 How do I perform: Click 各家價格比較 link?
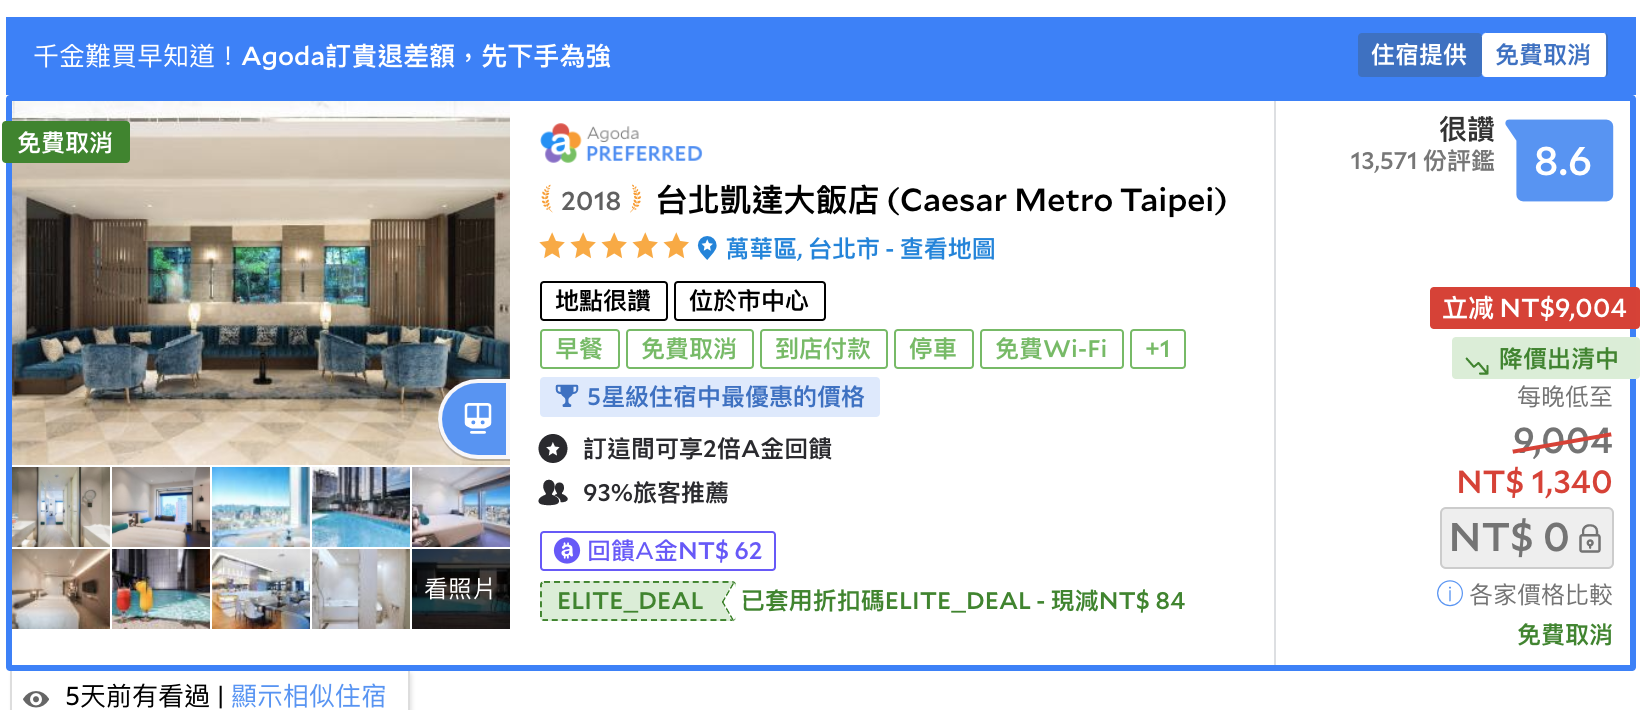(x=1541, y=595)
